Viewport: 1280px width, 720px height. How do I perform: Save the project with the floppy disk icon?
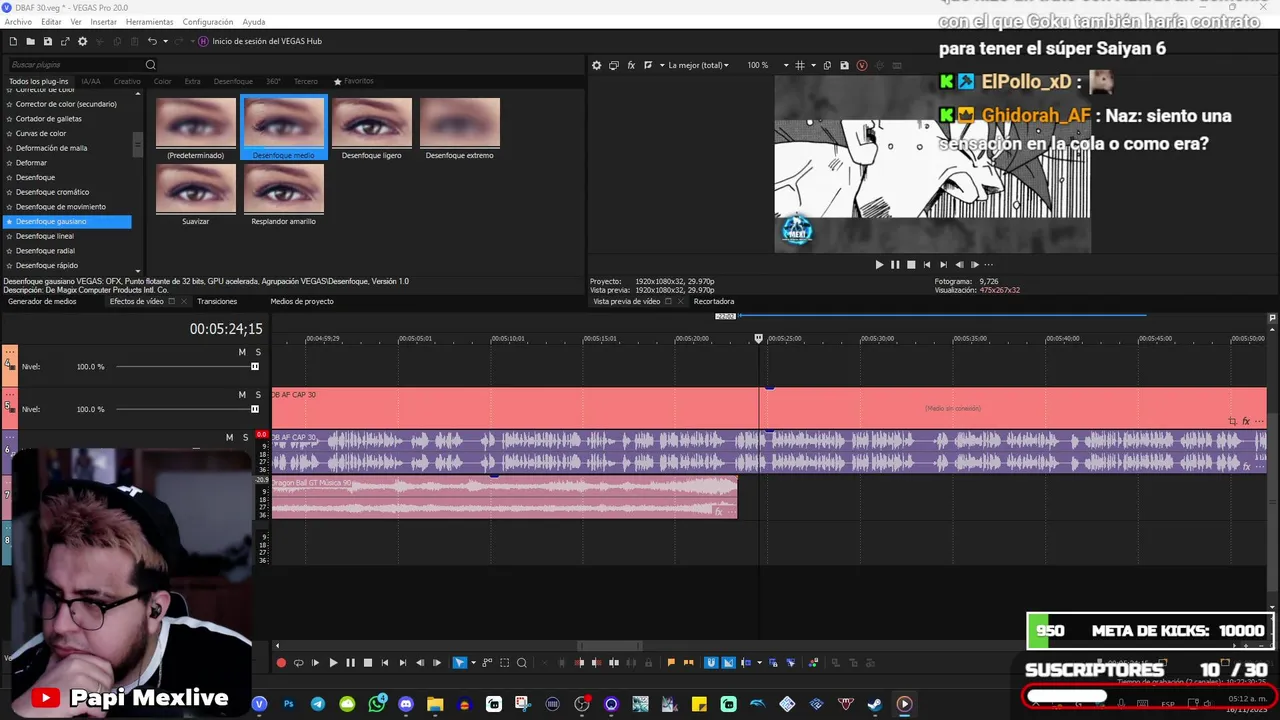pos(47,41)
